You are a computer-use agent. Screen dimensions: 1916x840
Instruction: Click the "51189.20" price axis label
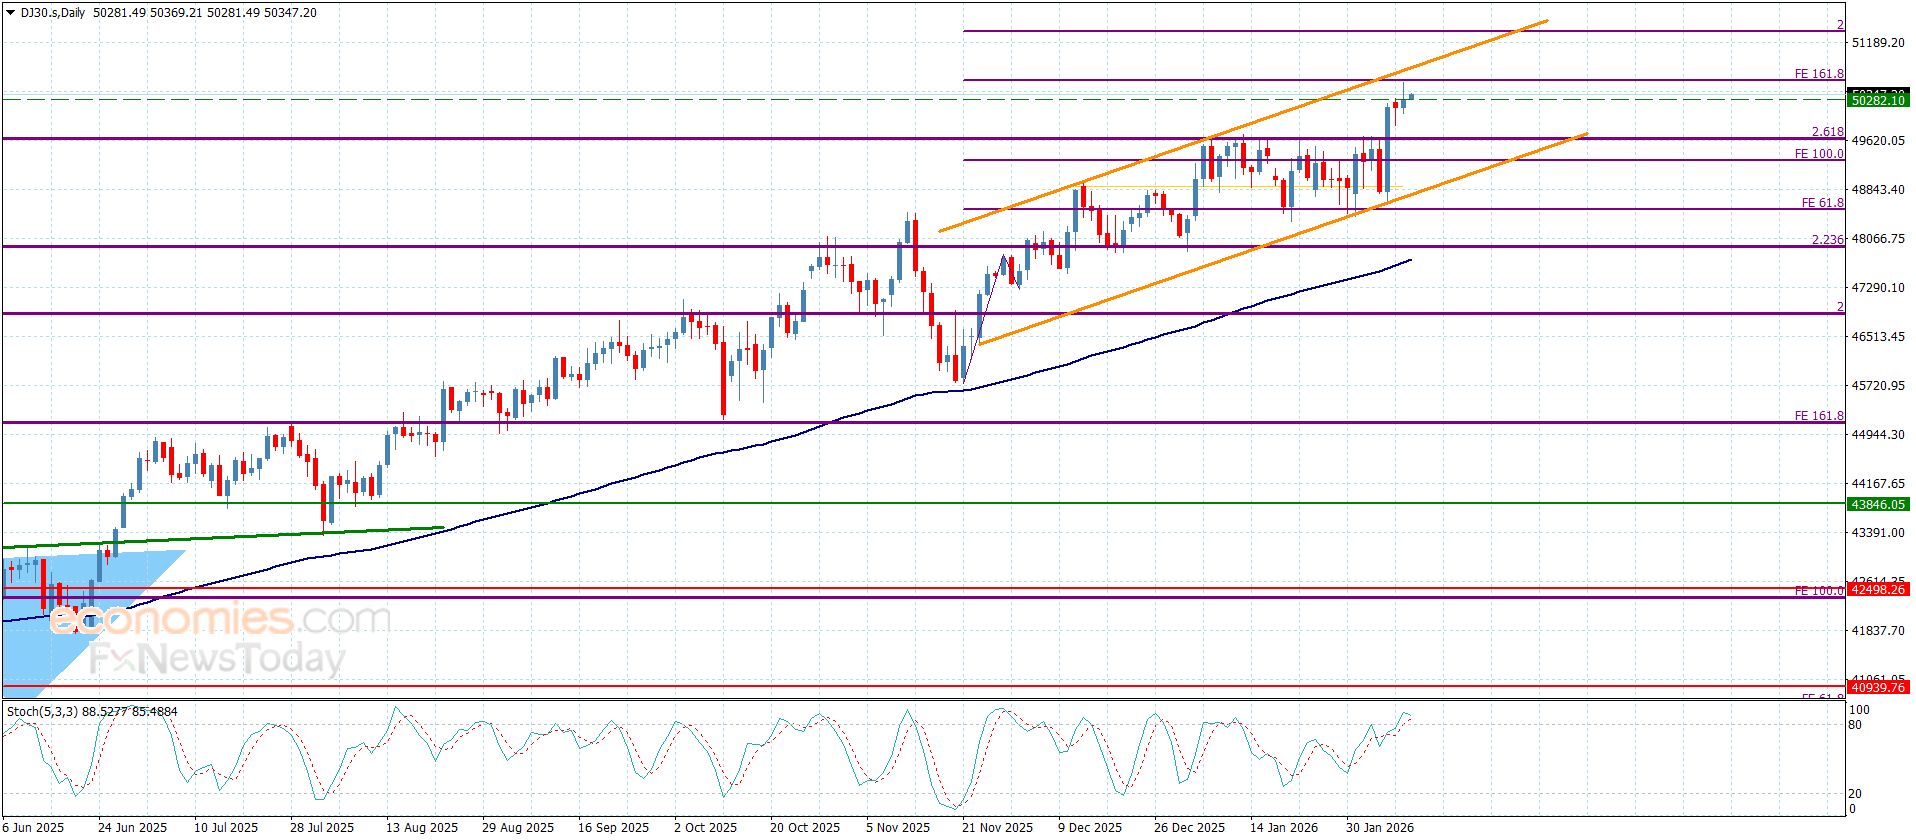point(1879,43)
